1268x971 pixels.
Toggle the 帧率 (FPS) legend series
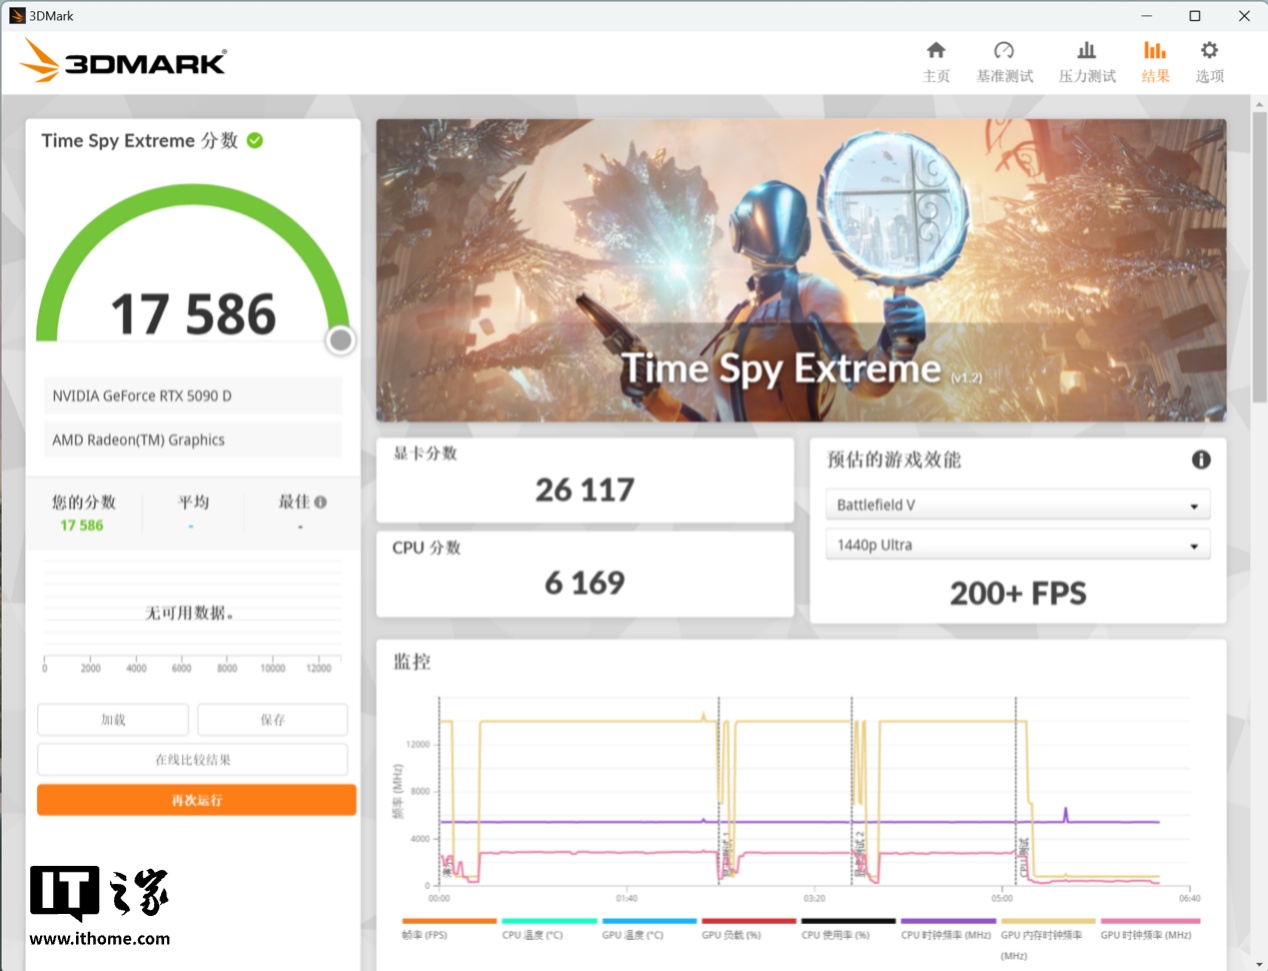pyautogui.click(x=448, y=921)
